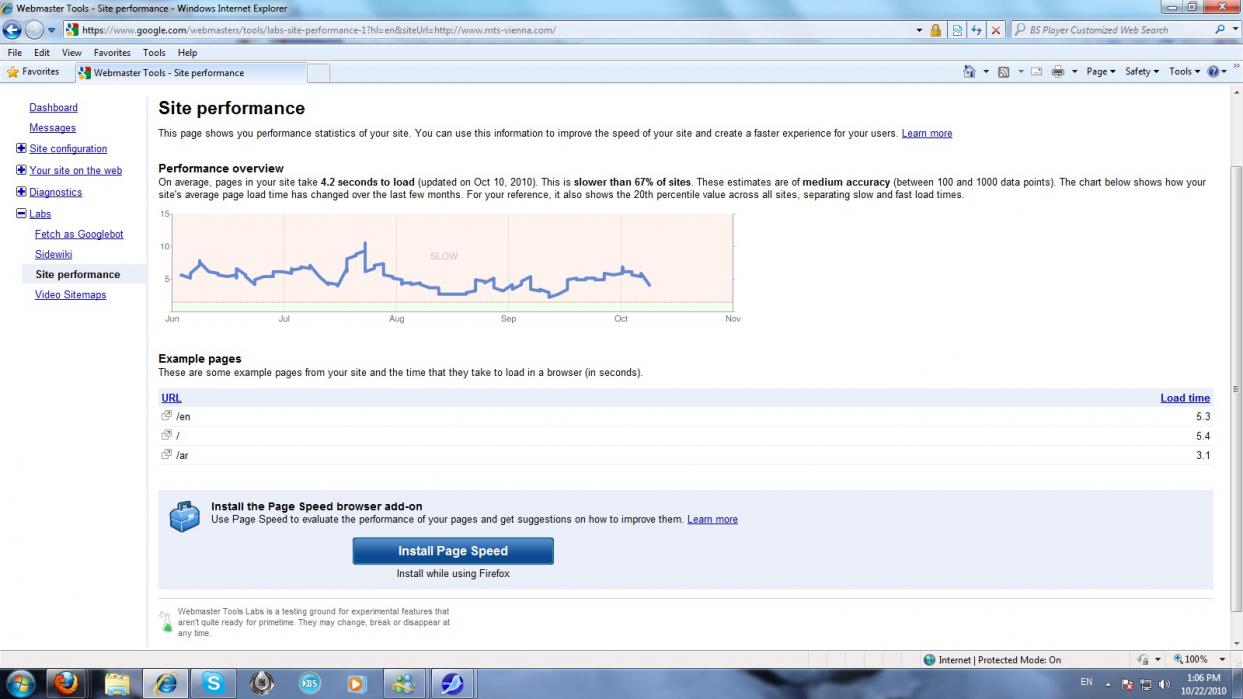This screenshot has height=699, width=1243.
Task: Sort the table by Load time
Action: click(1185, 398)
